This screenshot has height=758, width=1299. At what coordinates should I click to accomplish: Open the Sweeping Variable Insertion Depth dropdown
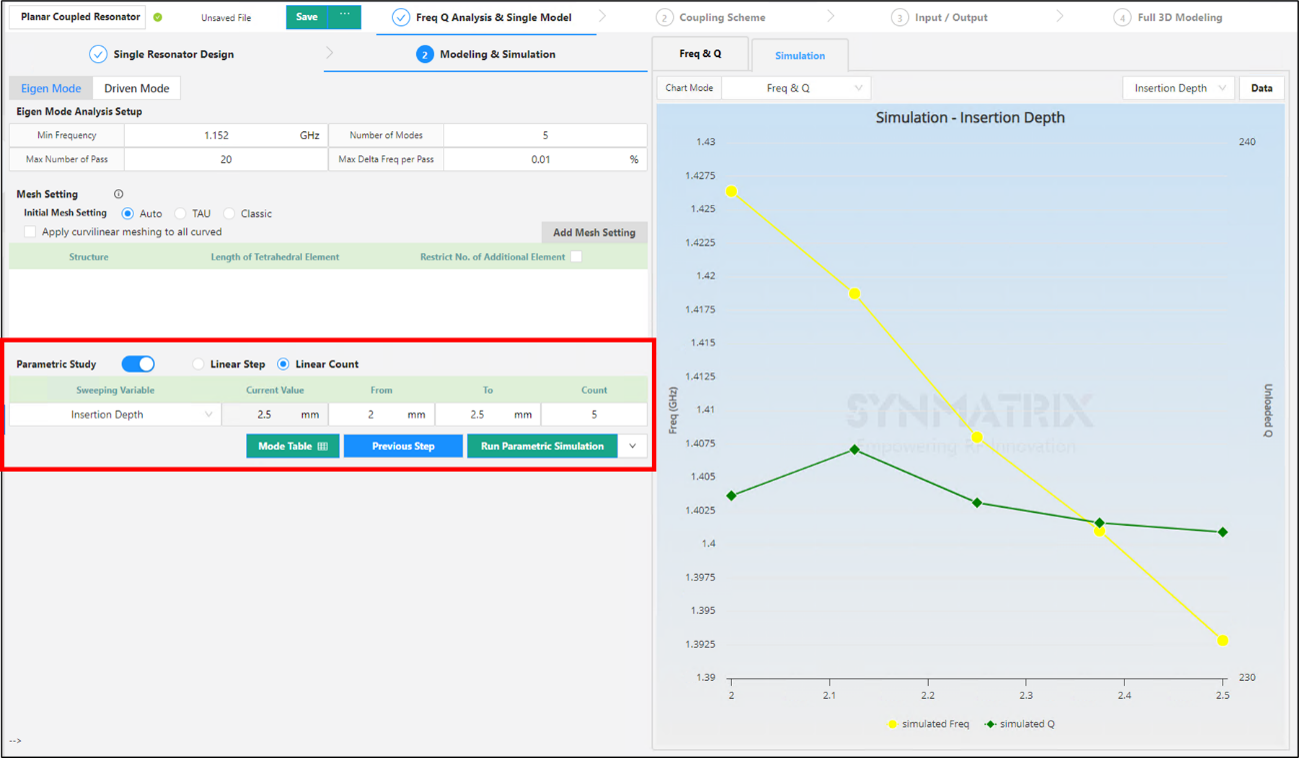click(x=115, y=415)
